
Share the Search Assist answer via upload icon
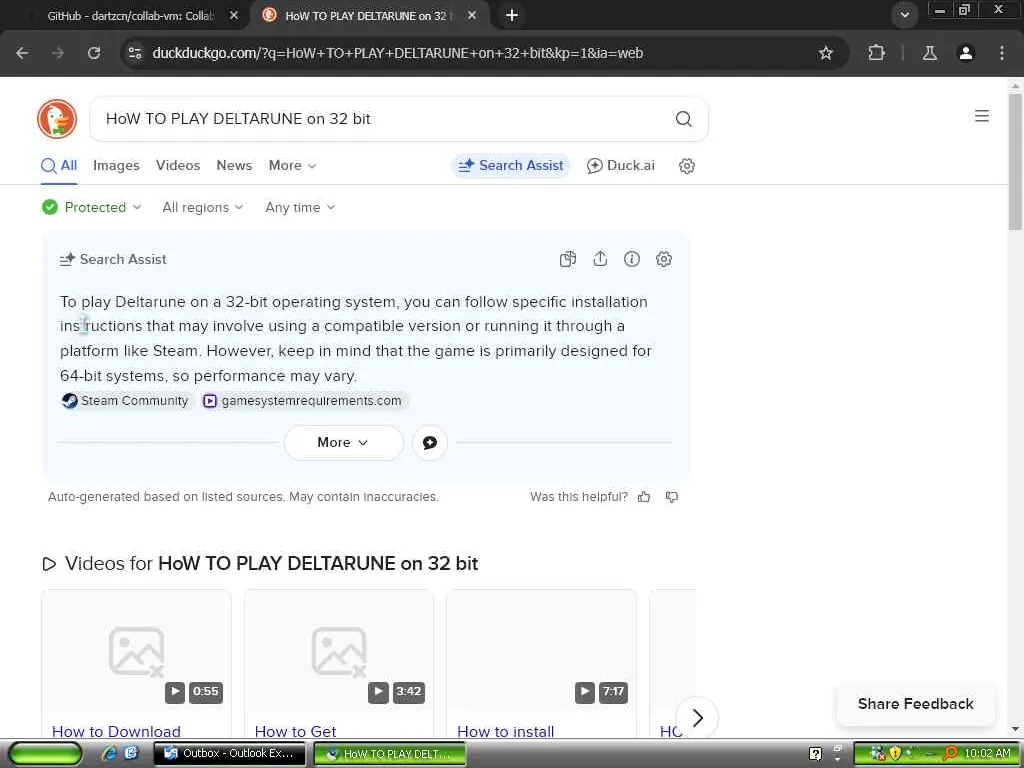pyautogui.click(x=600, y=259)
